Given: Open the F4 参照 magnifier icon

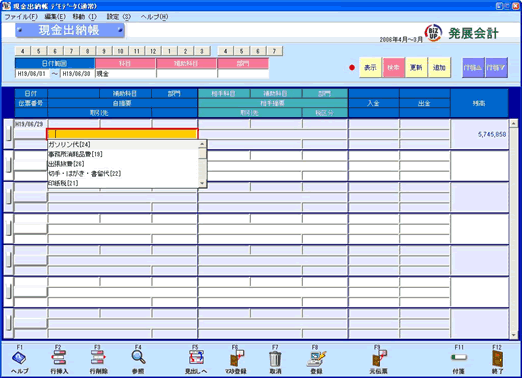Looking at the screenshot, I should tap(138, 357).
